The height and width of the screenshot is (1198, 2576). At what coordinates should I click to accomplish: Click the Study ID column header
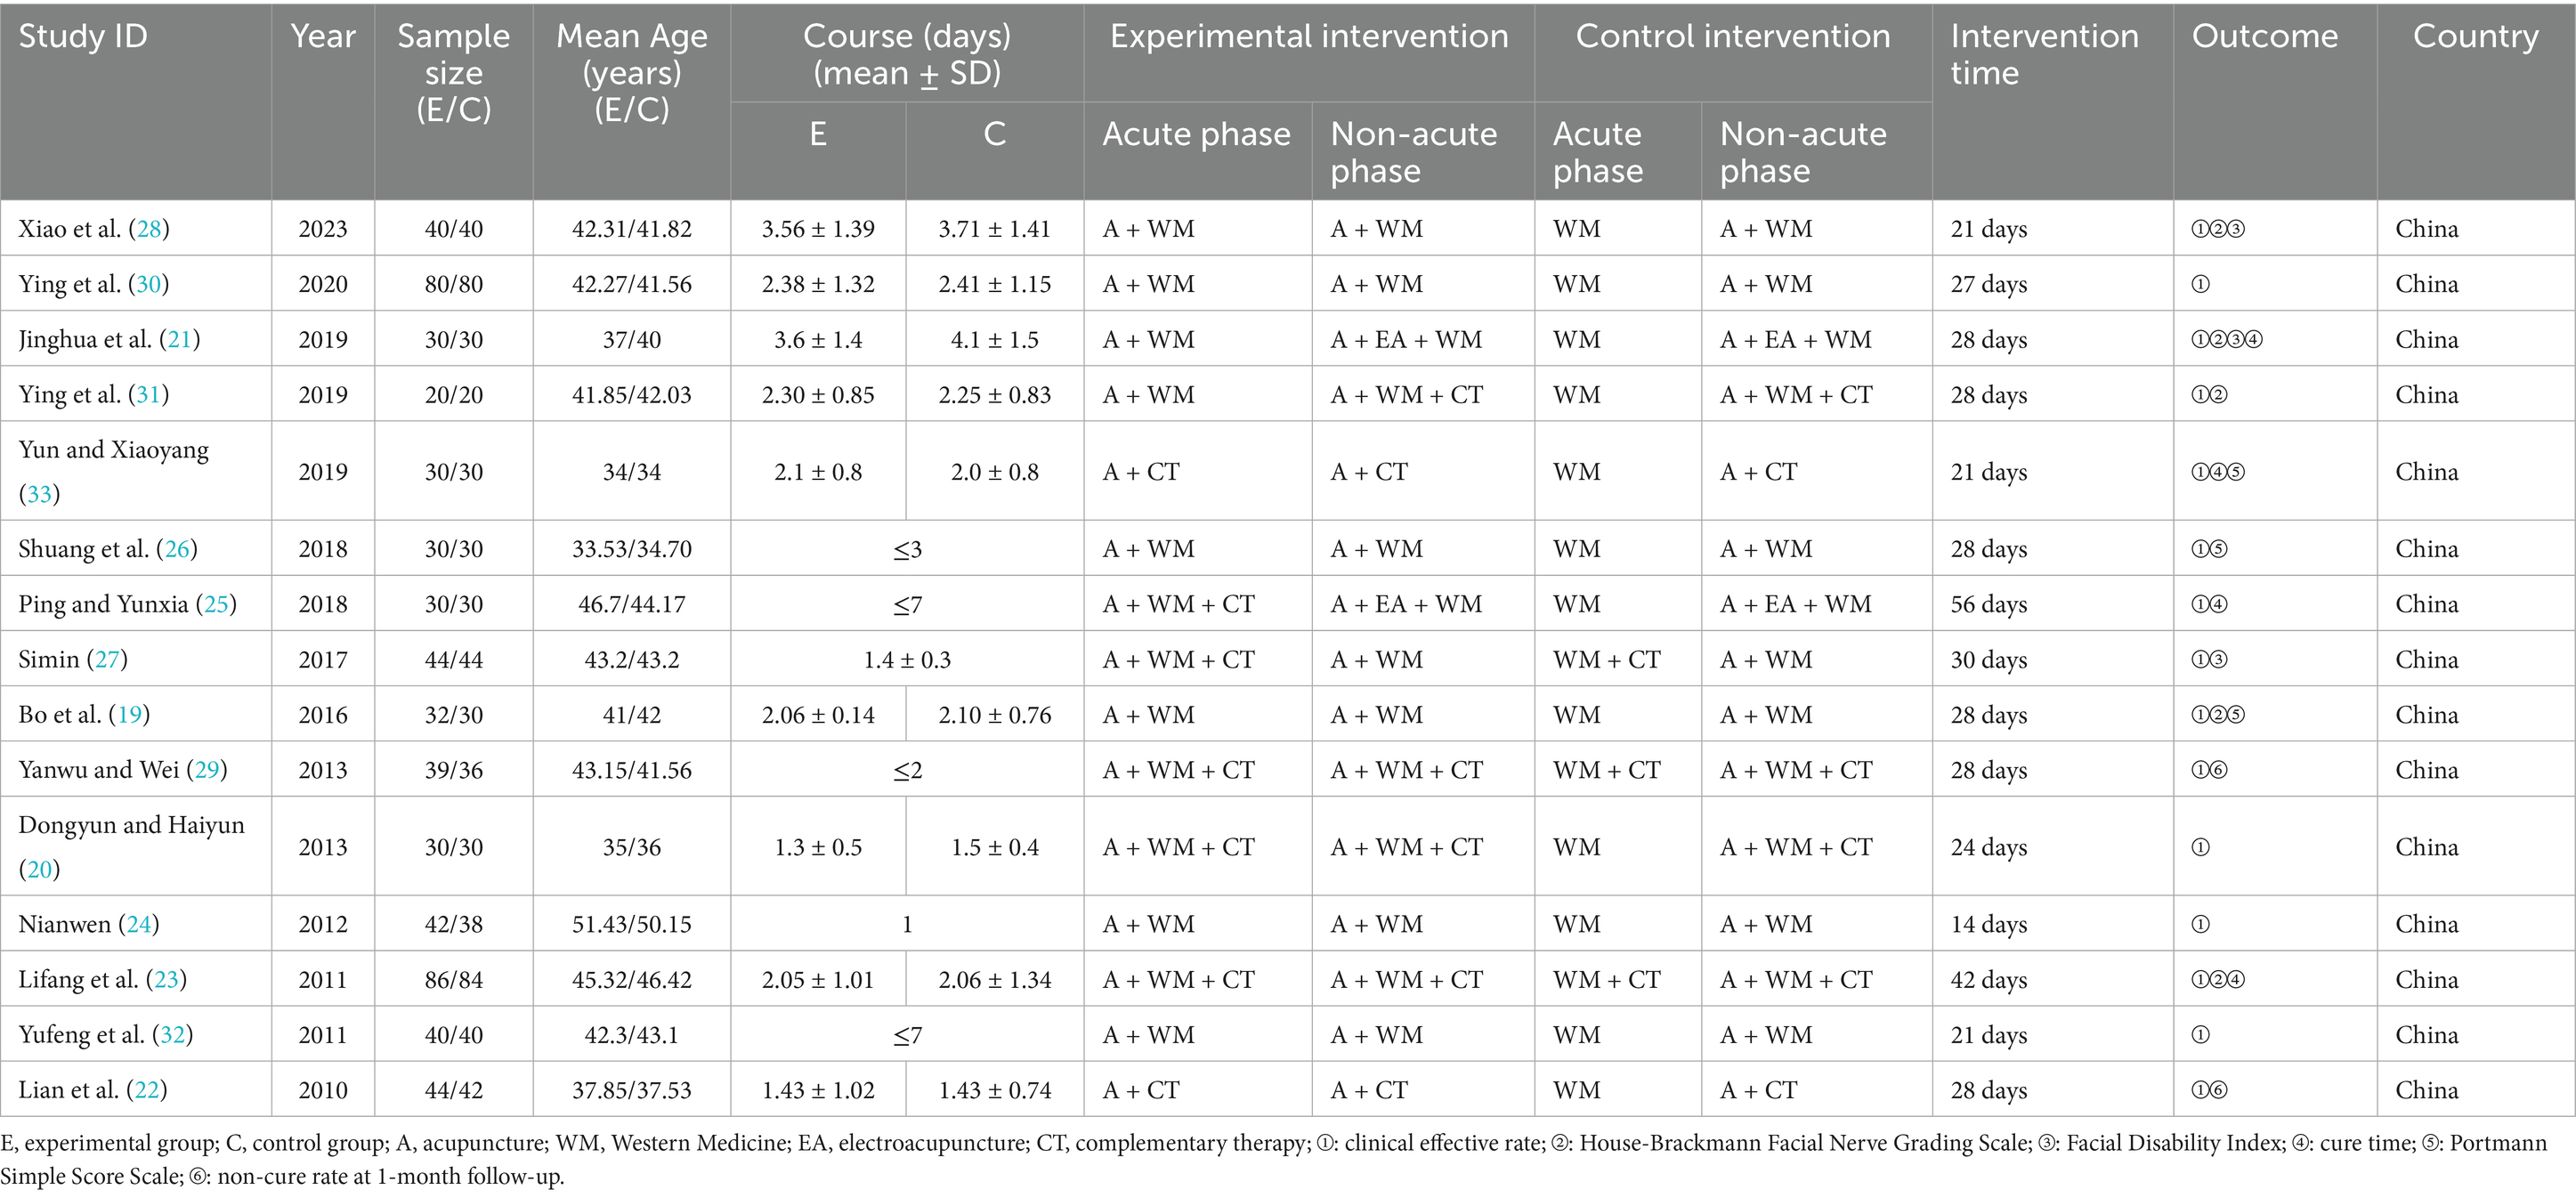coord(83,37)
